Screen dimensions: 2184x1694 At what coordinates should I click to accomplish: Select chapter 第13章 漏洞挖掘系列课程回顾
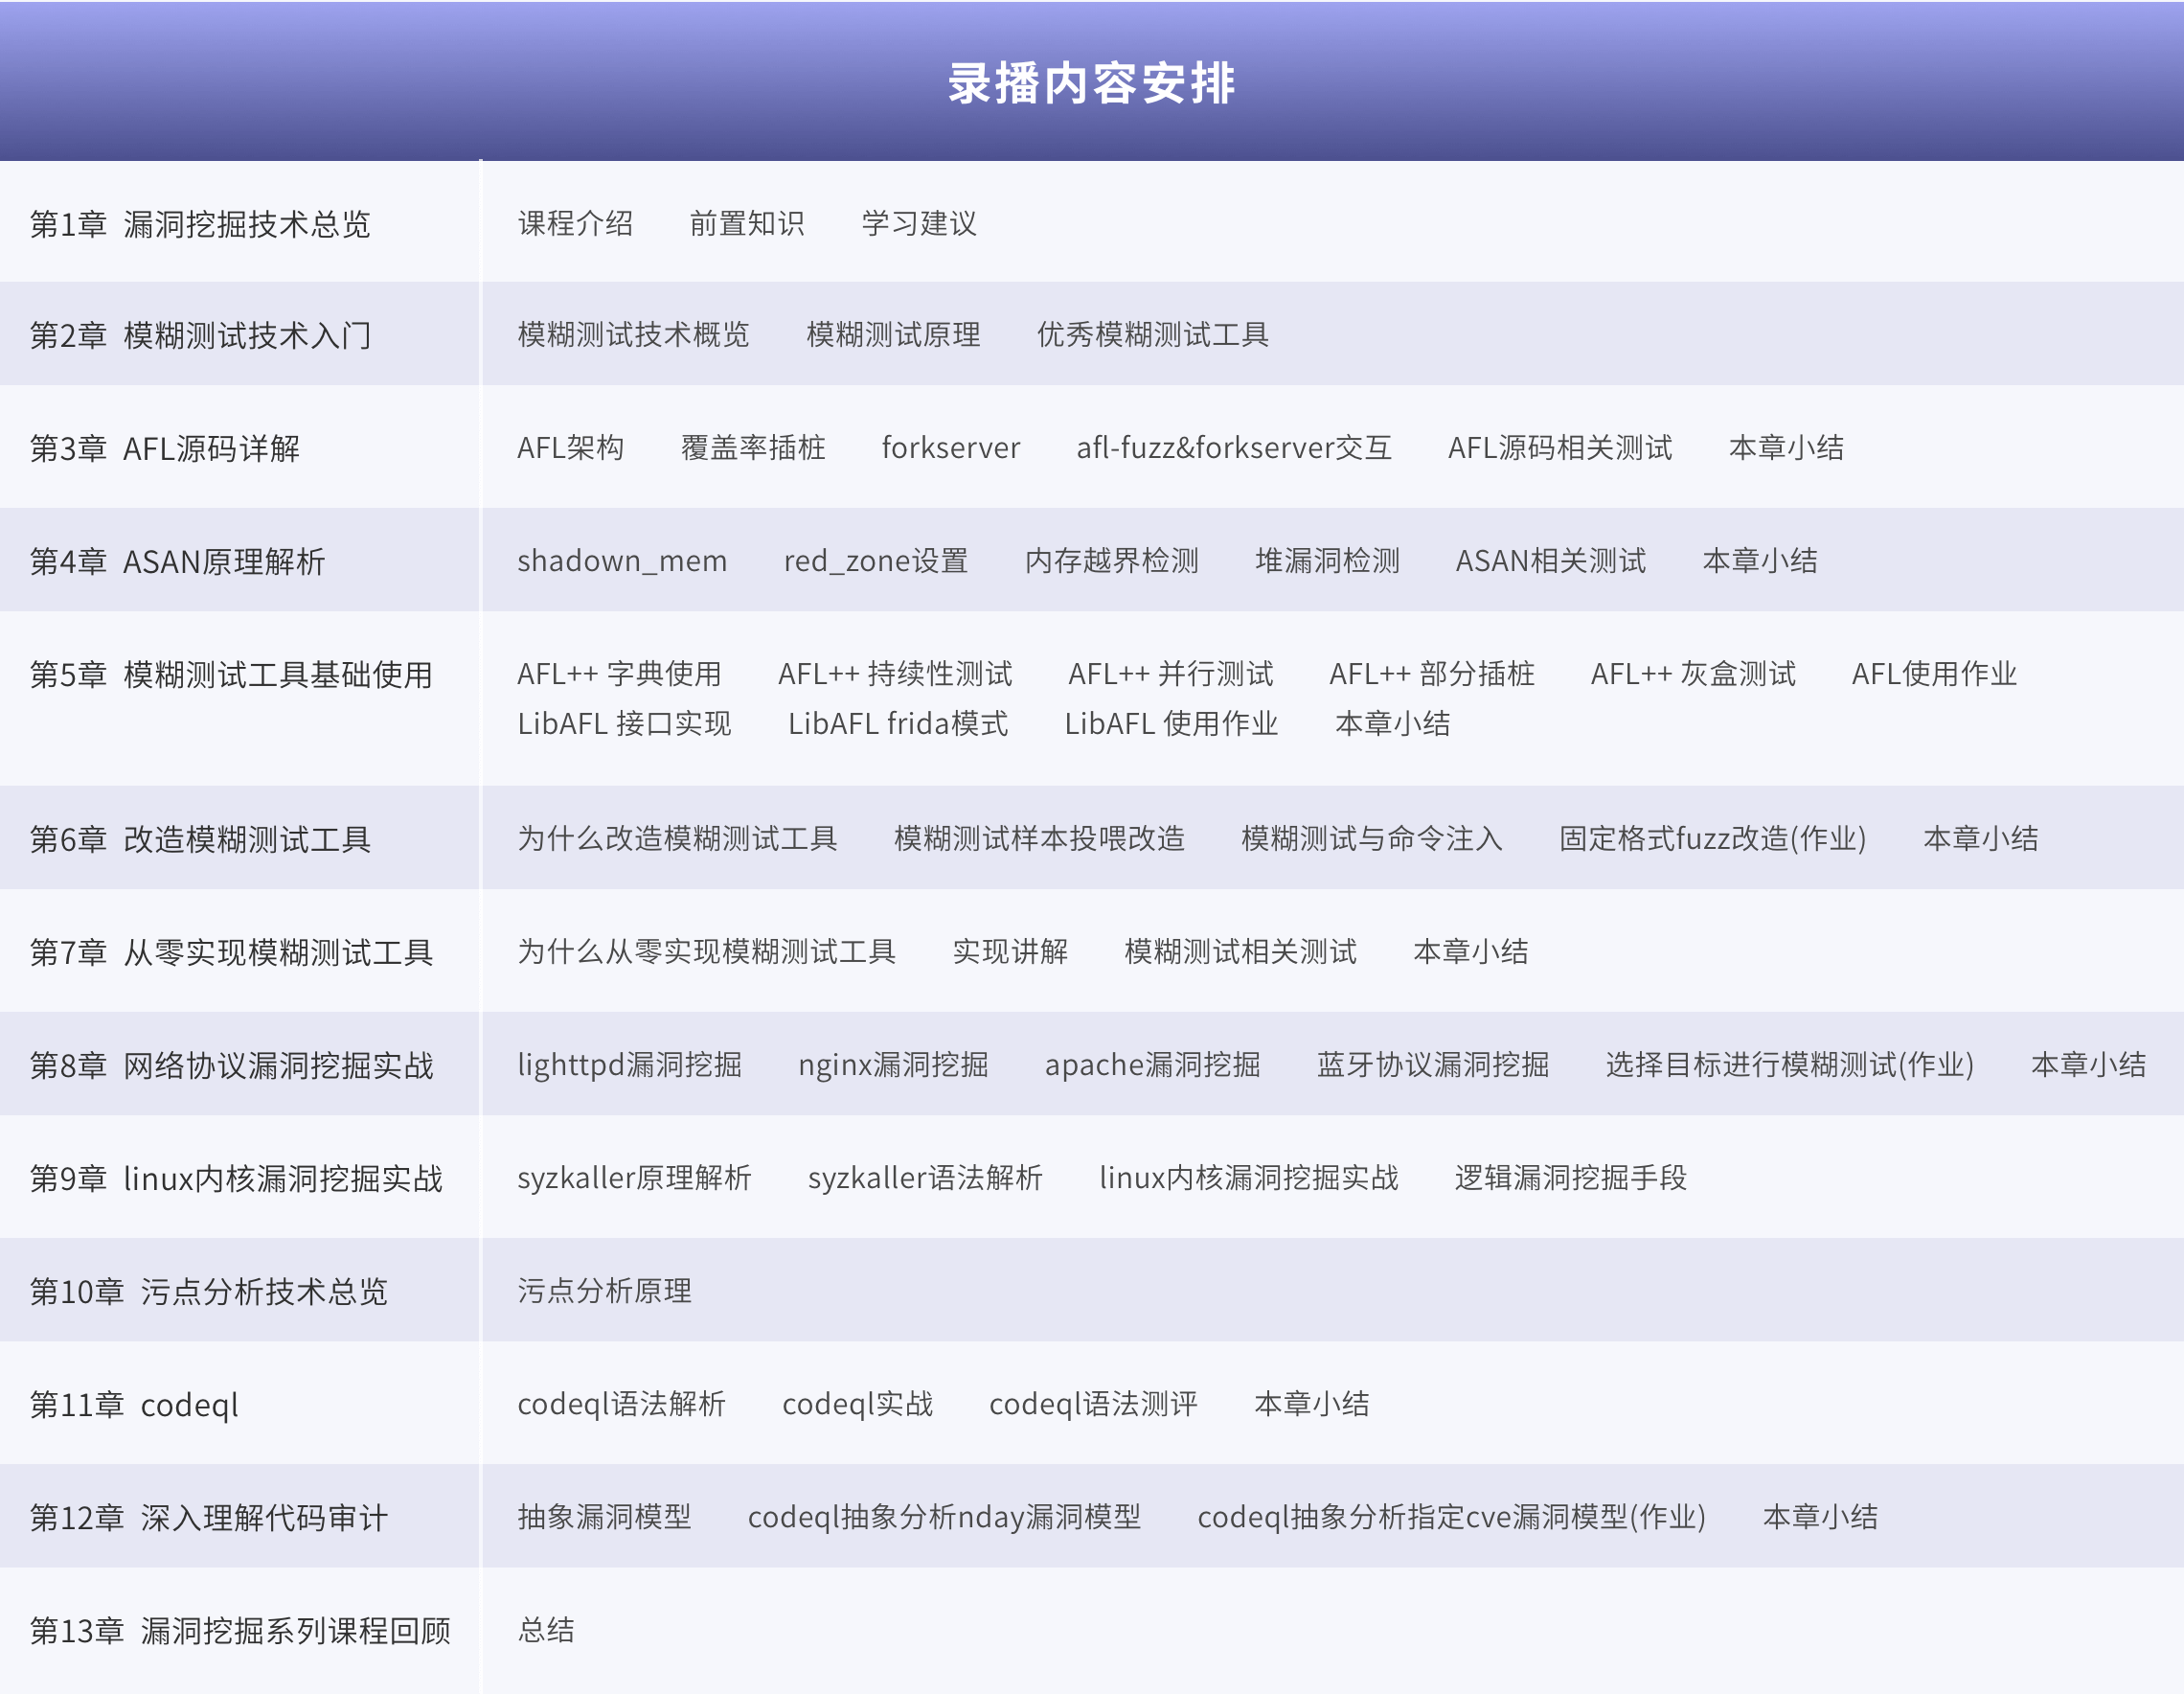(x=240, y=1631)
